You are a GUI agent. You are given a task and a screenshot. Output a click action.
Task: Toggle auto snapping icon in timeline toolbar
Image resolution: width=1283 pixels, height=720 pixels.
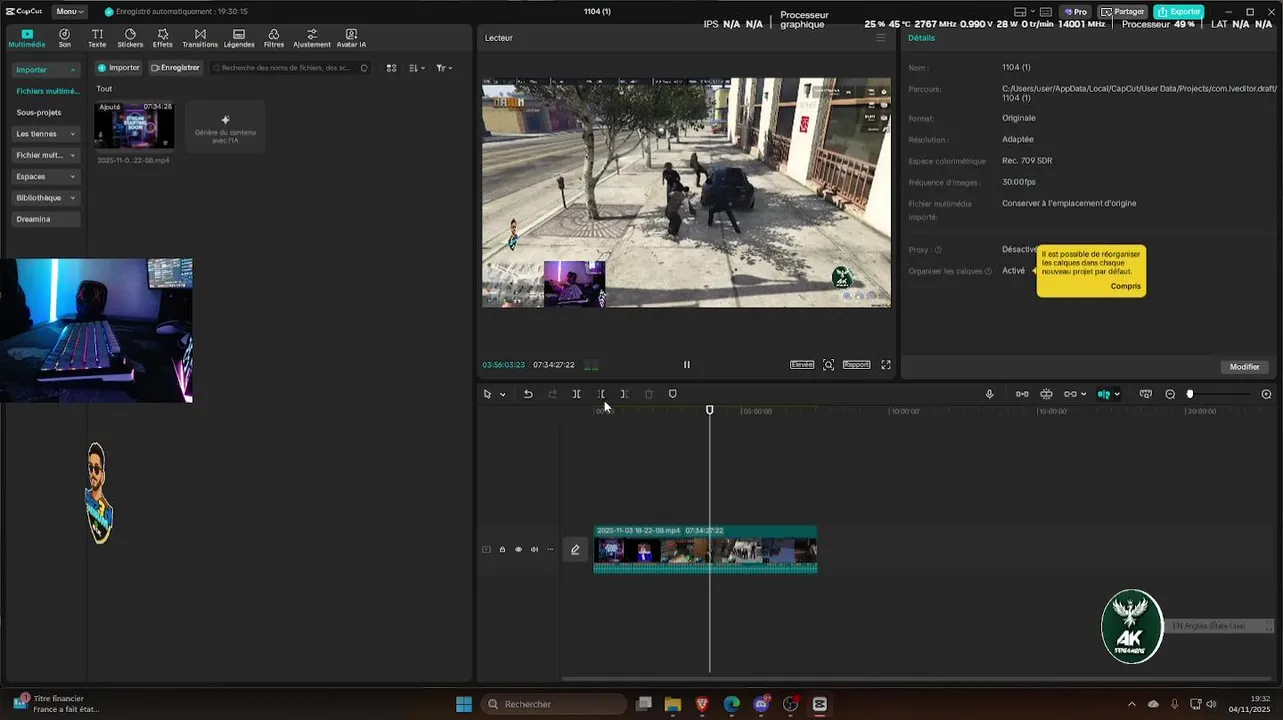(x=1046, y=394)
